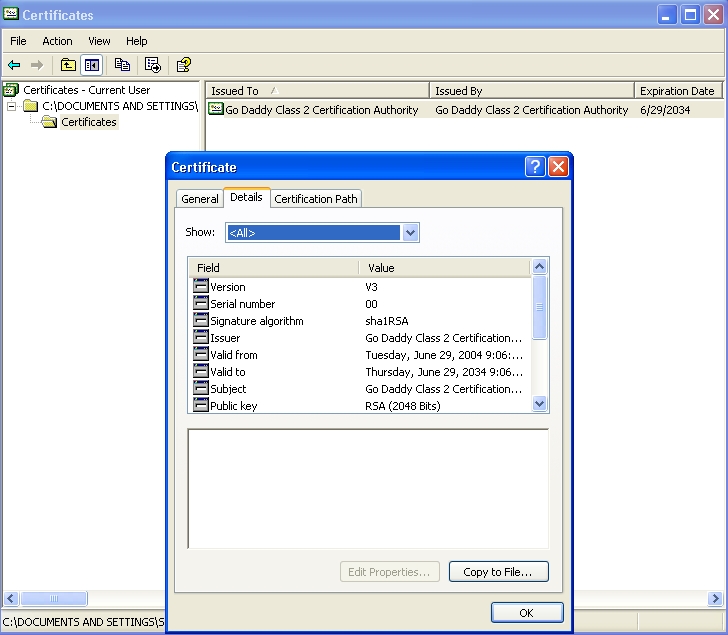The width and height of the screenshot is (728, 635).
Task: Open the File menu
Action: tap(18, 41)
